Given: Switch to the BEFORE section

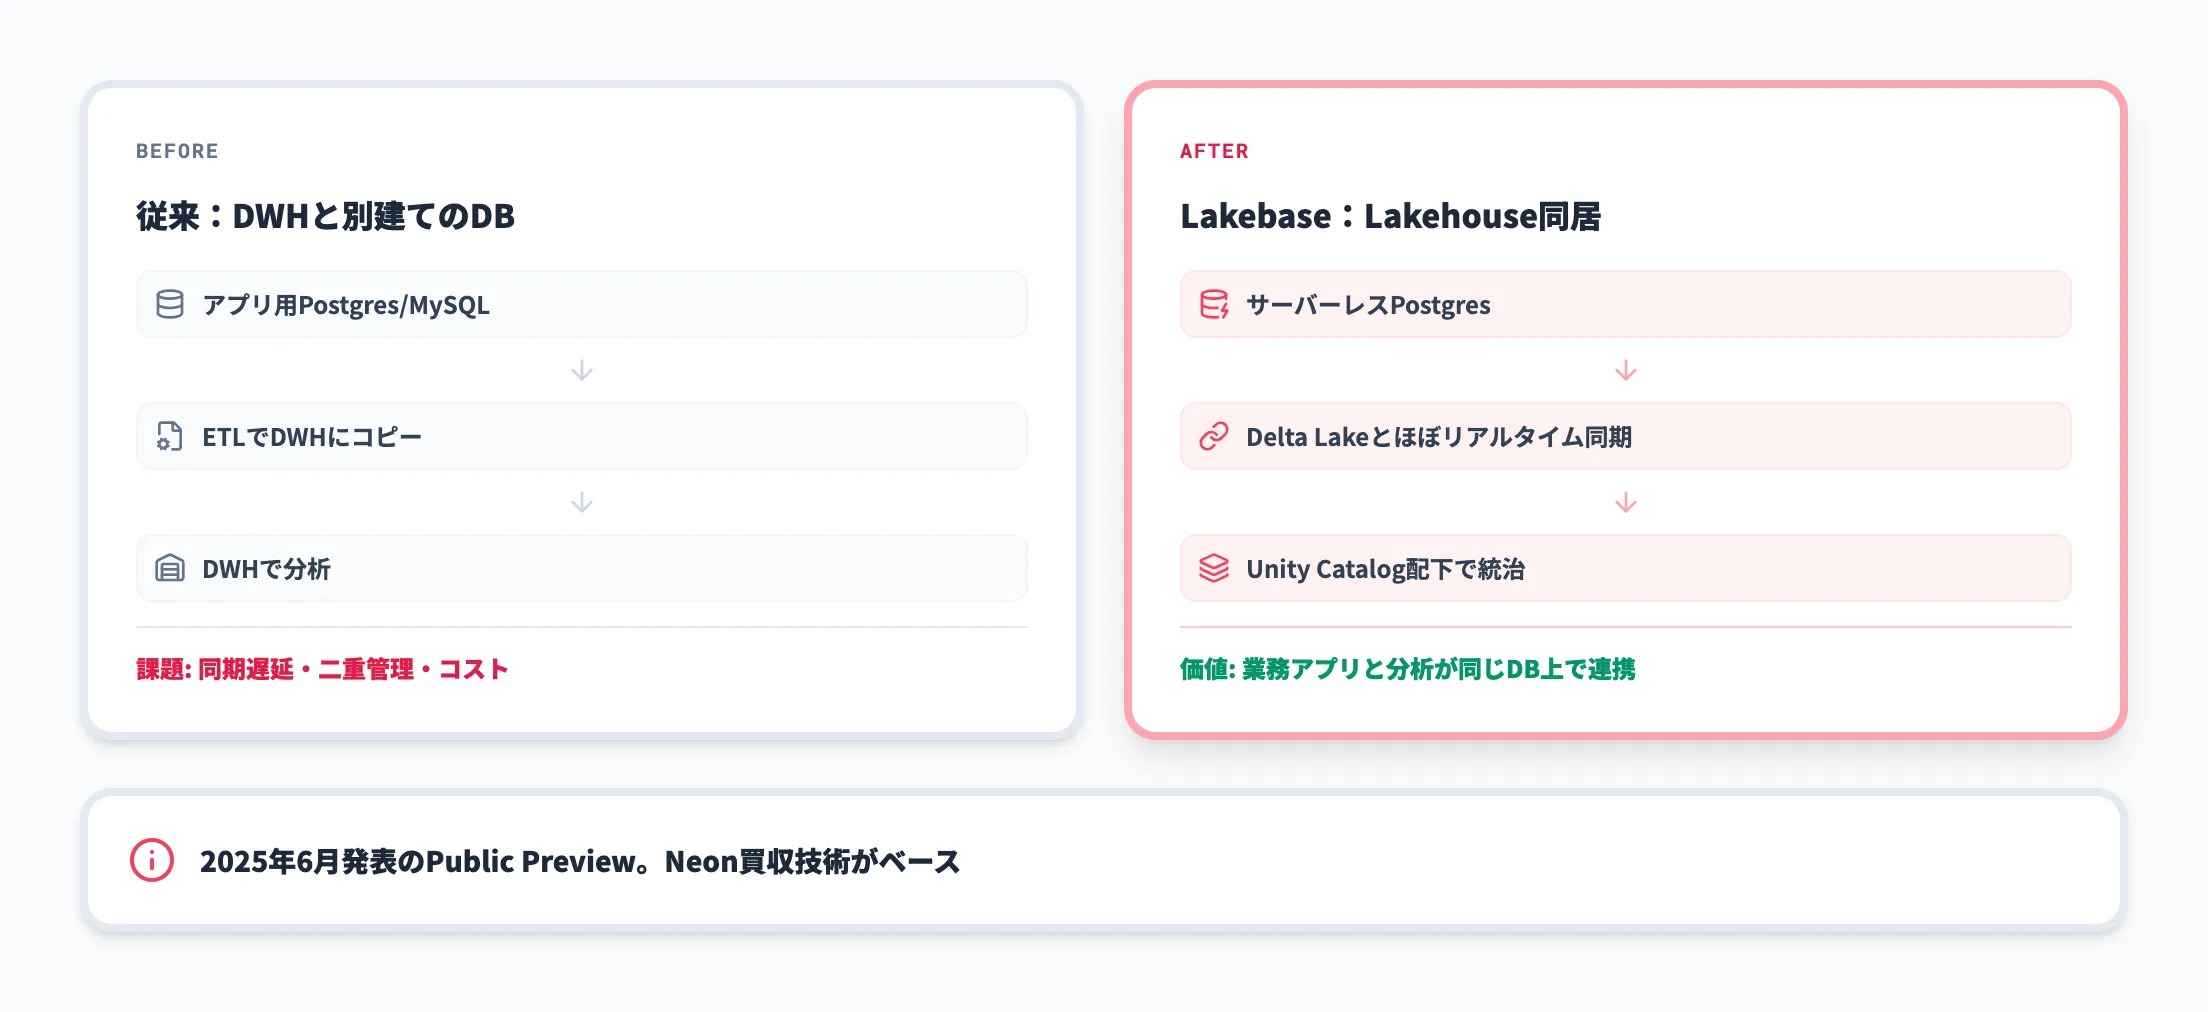Looking at the screenshot, I should click(177, 151).
